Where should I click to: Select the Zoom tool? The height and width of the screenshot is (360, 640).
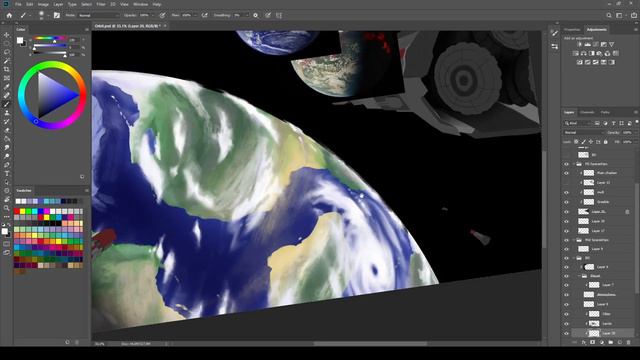click(7, 208)
